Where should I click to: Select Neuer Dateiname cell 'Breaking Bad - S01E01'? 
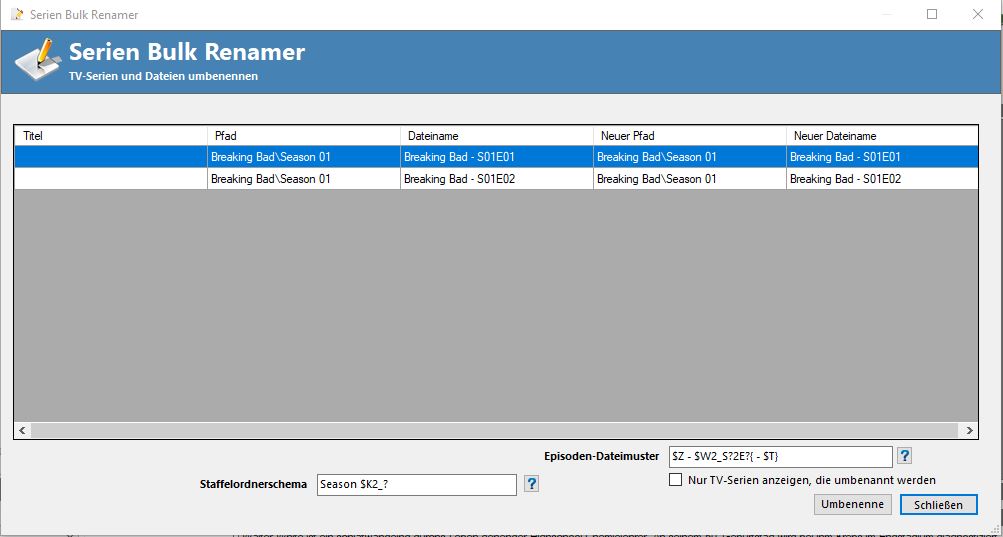click(882, 157)
